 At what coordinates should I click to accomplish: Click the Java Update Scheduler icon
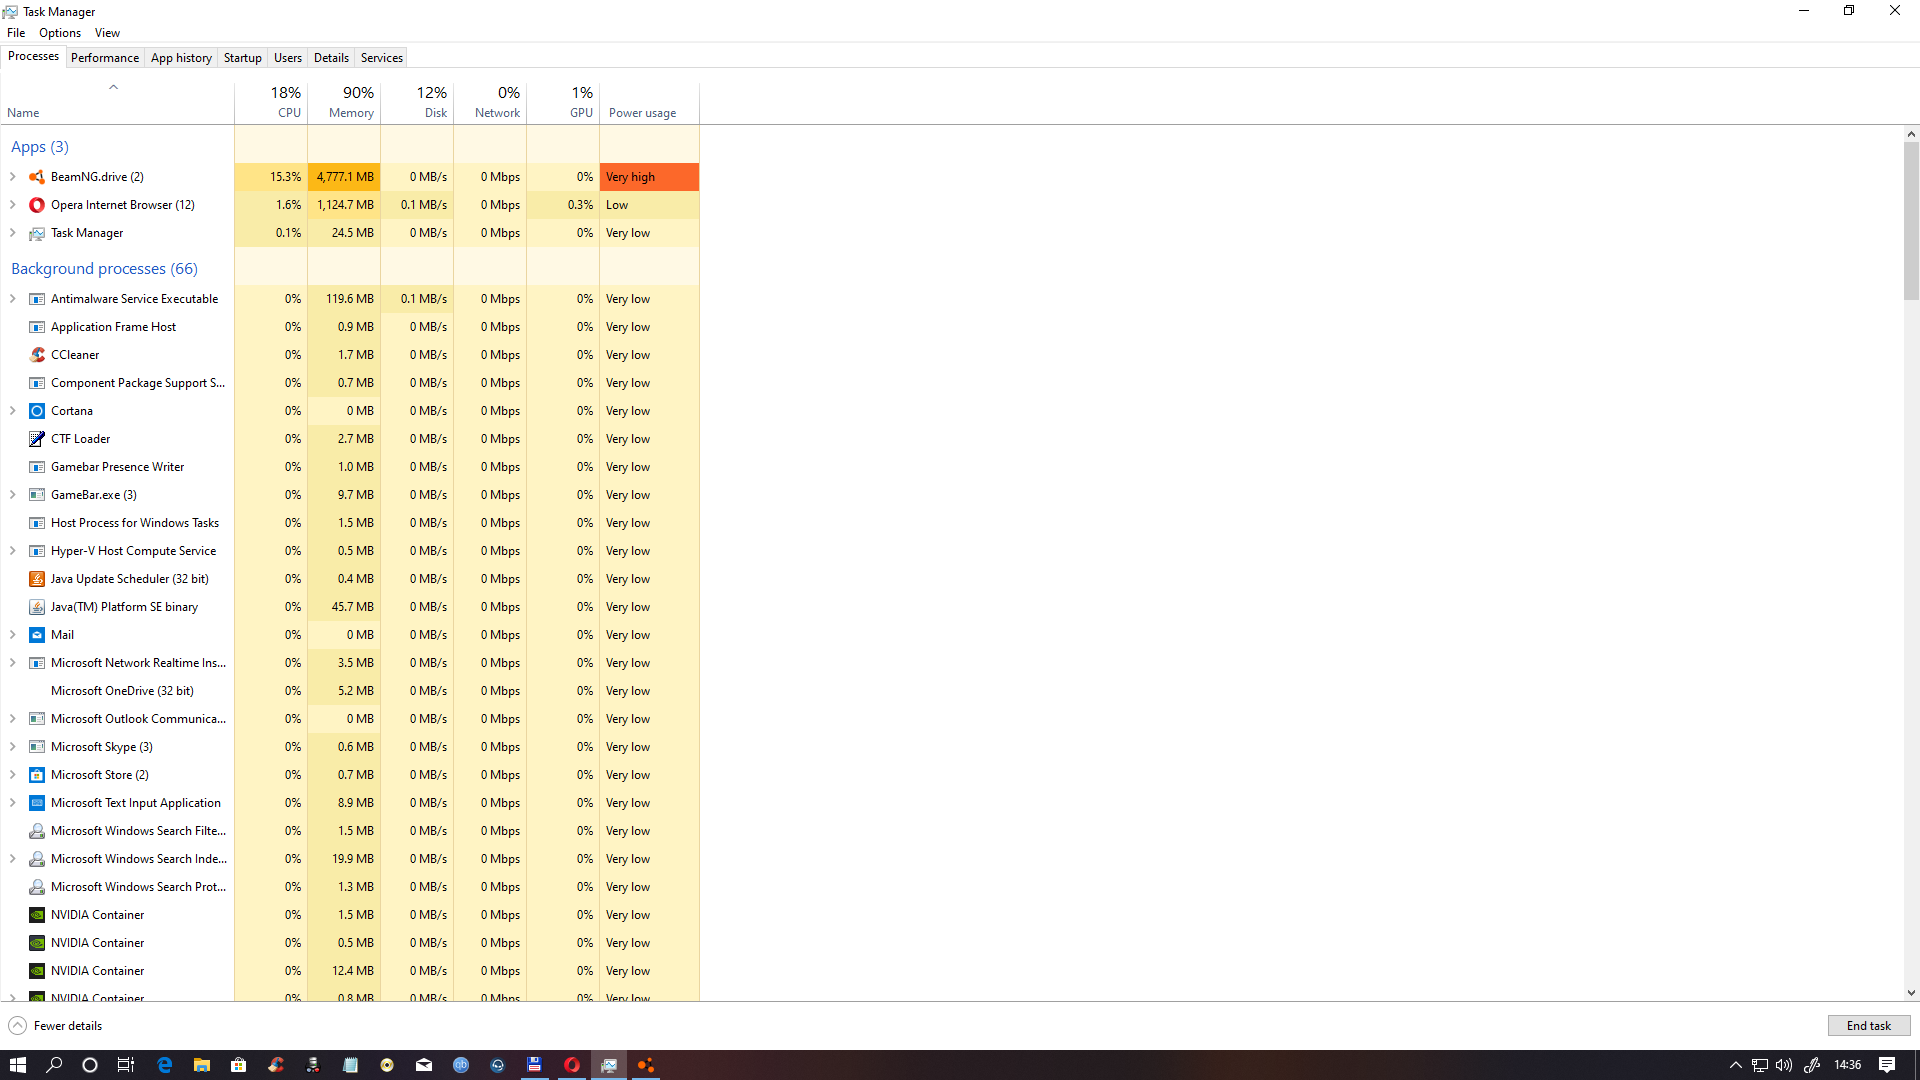pos(37,579)
